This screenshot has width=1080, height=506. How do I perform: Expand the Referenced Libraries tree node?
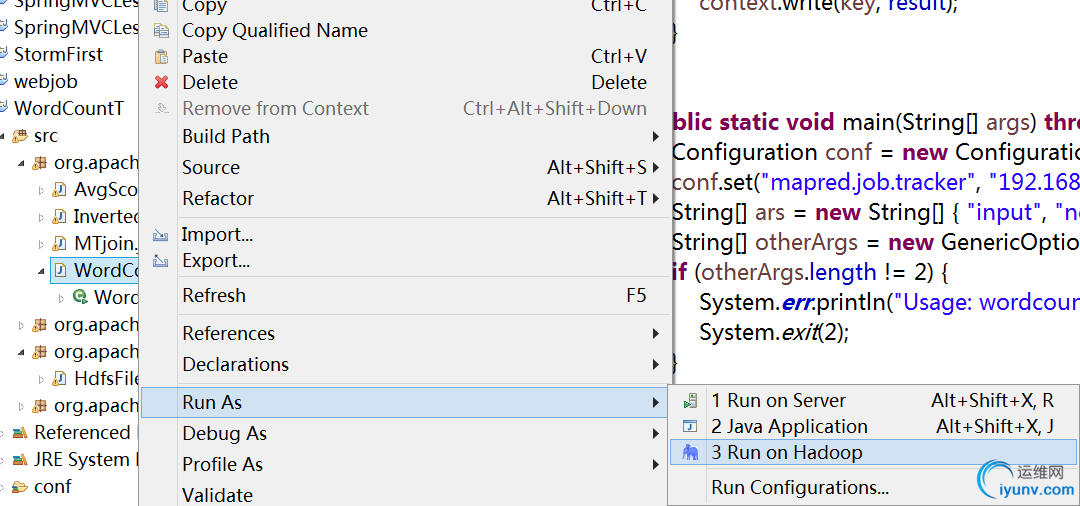(x=3, y=433)
